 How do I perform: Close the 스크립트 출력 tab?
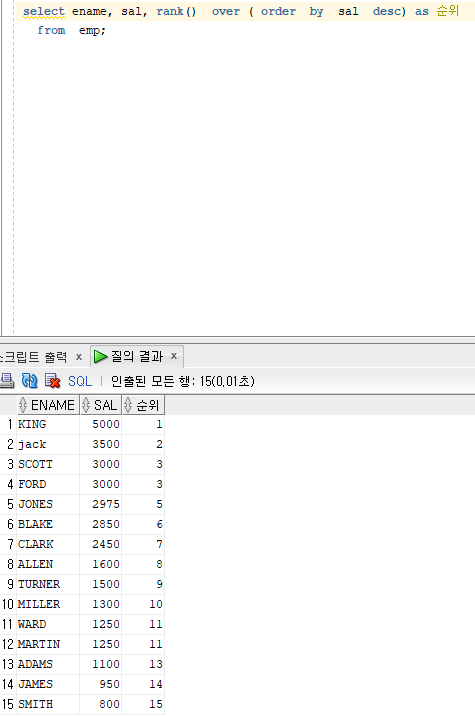pyautogui.click(x=79, y=357)
